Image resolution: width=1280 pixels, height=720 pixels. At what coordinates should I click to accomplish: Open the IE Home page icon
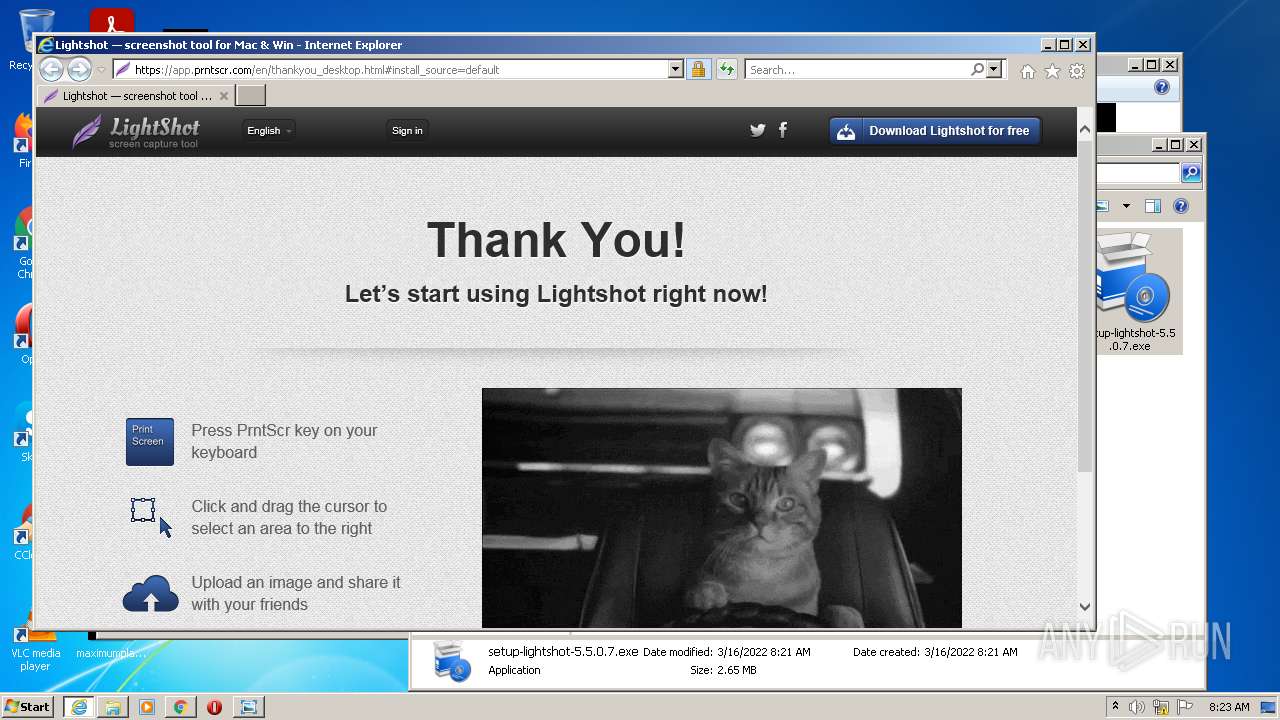click(1028, 71)
